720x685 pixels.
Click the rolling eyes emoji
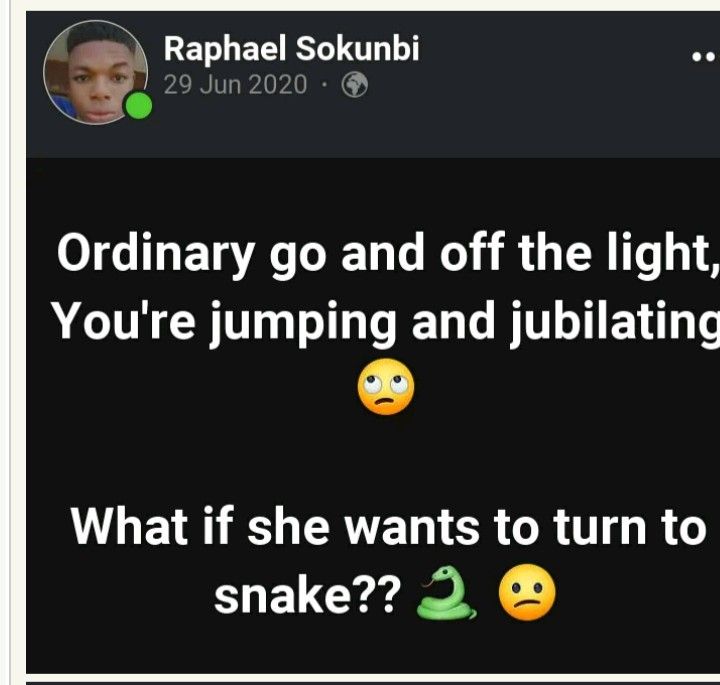pyautogui.click(x=386, y=387)
